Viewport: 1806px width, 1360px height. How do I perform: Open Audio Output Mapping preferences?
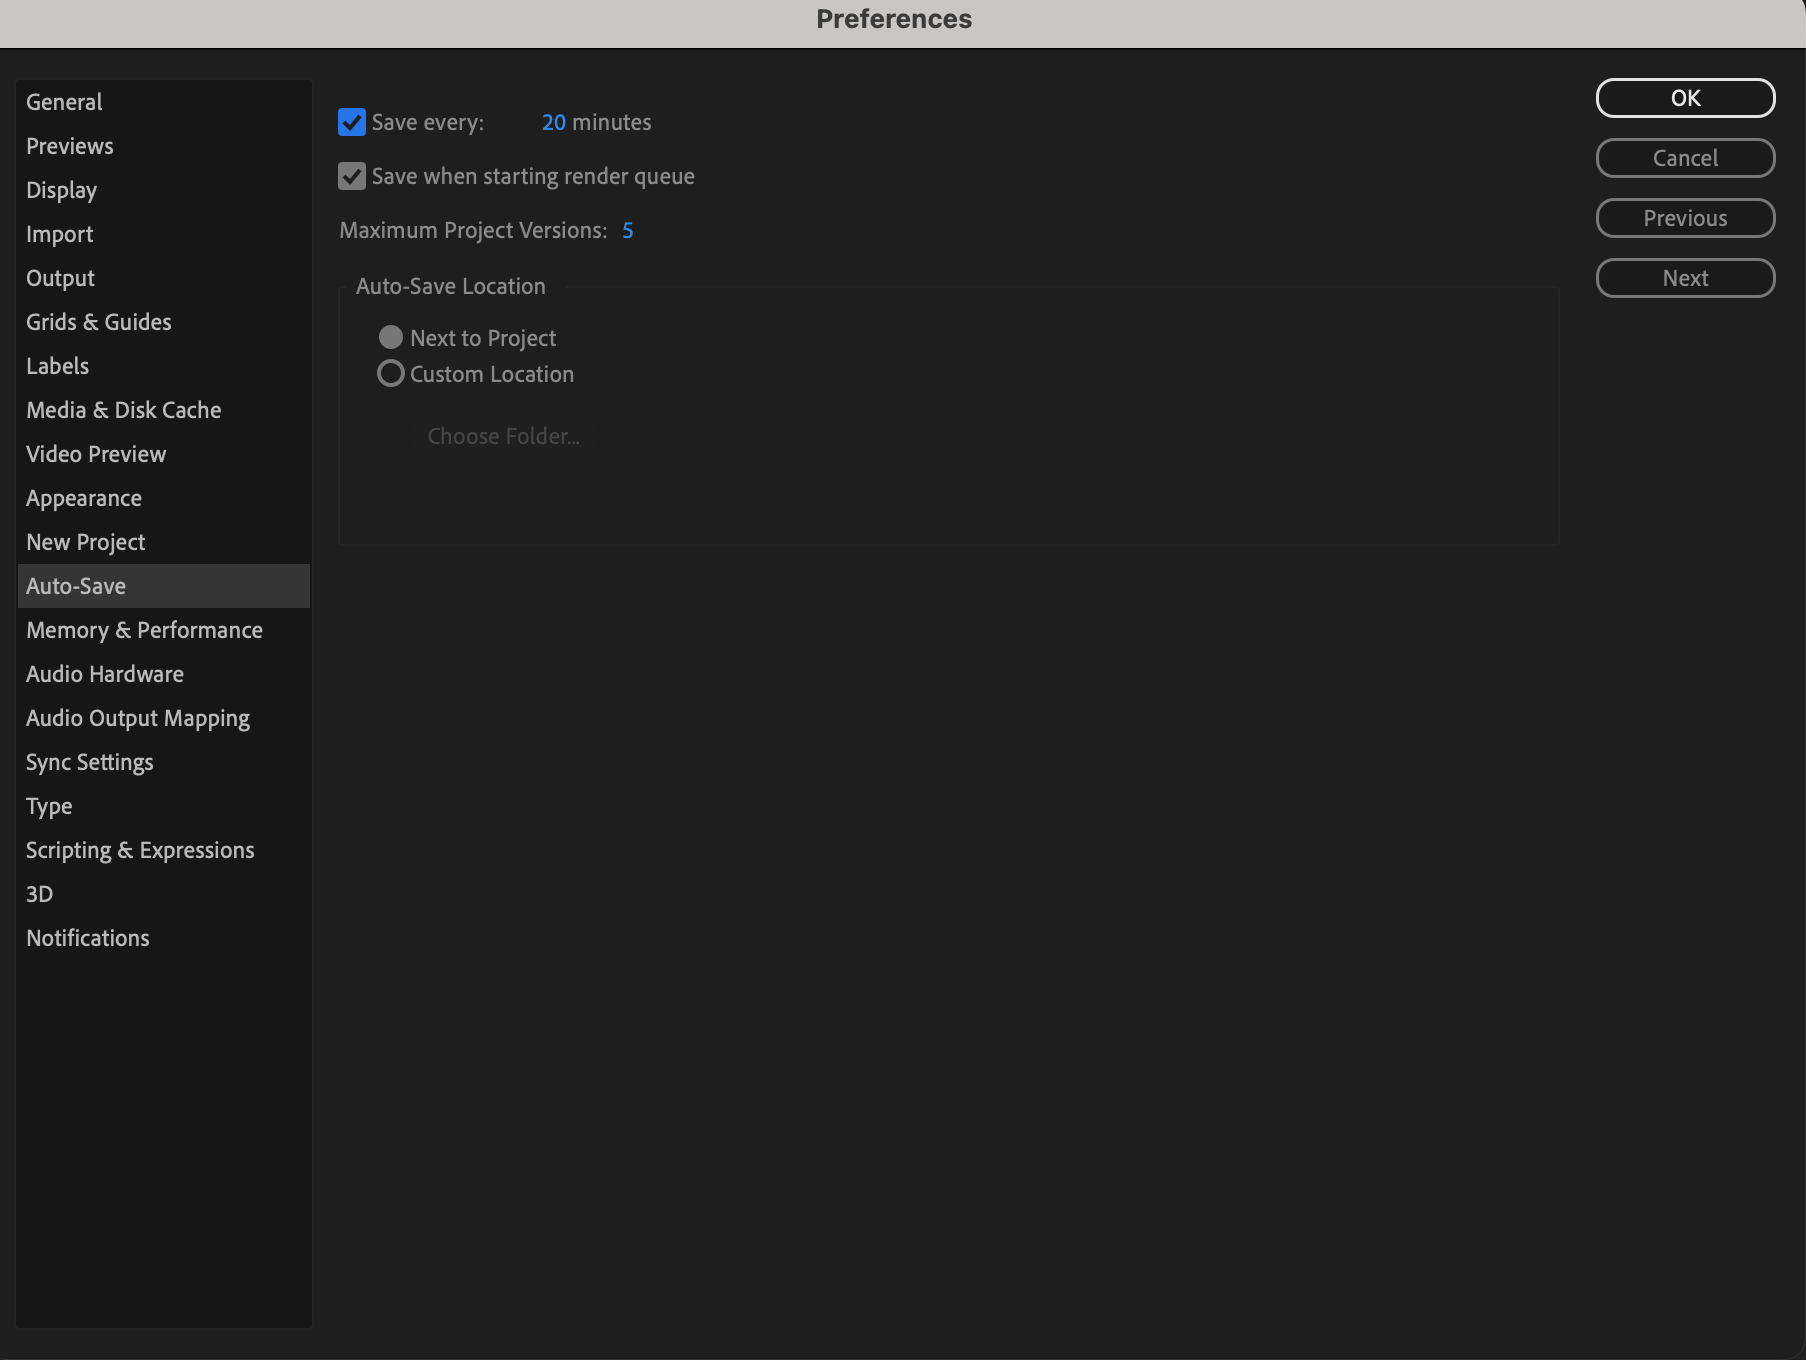point(164,718)
